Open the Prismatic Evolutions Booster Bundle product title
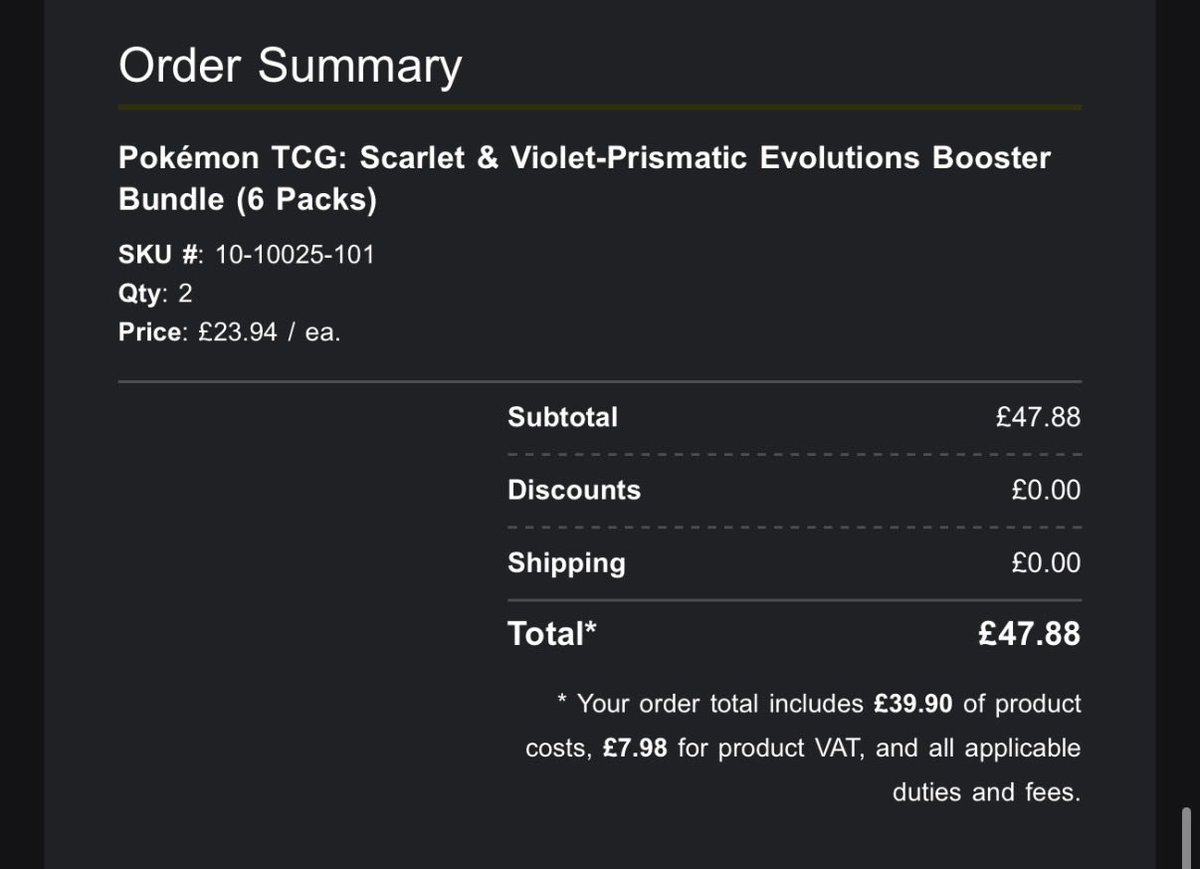The image size is (1200, 869). pyautogui.click(x=584, y=179)
